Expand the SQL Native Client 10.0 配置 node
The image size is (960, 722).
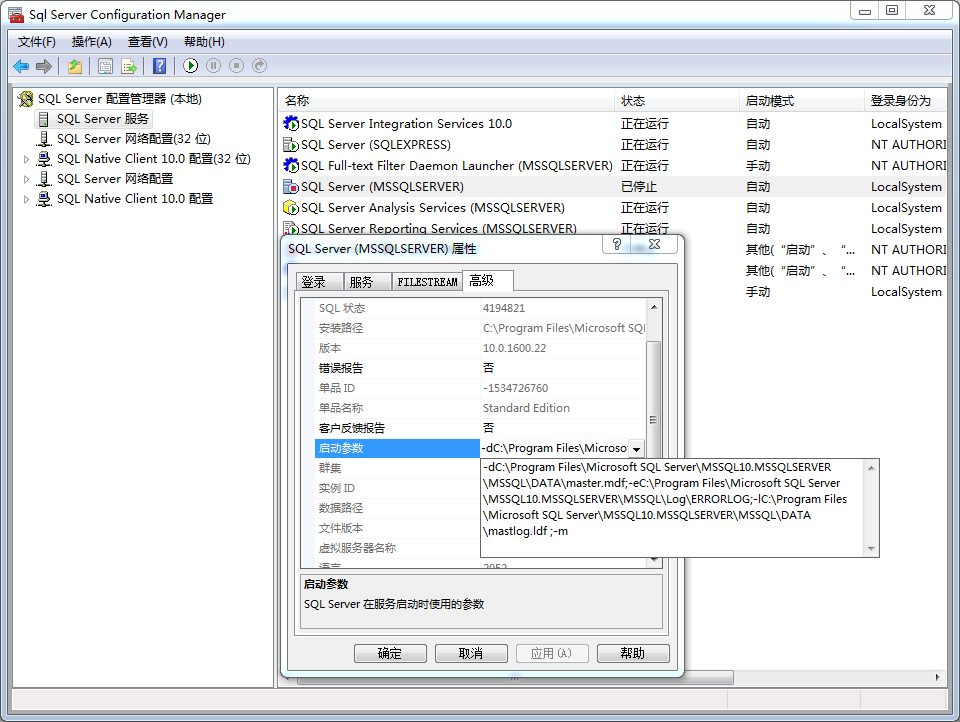(x=26, y=199)
